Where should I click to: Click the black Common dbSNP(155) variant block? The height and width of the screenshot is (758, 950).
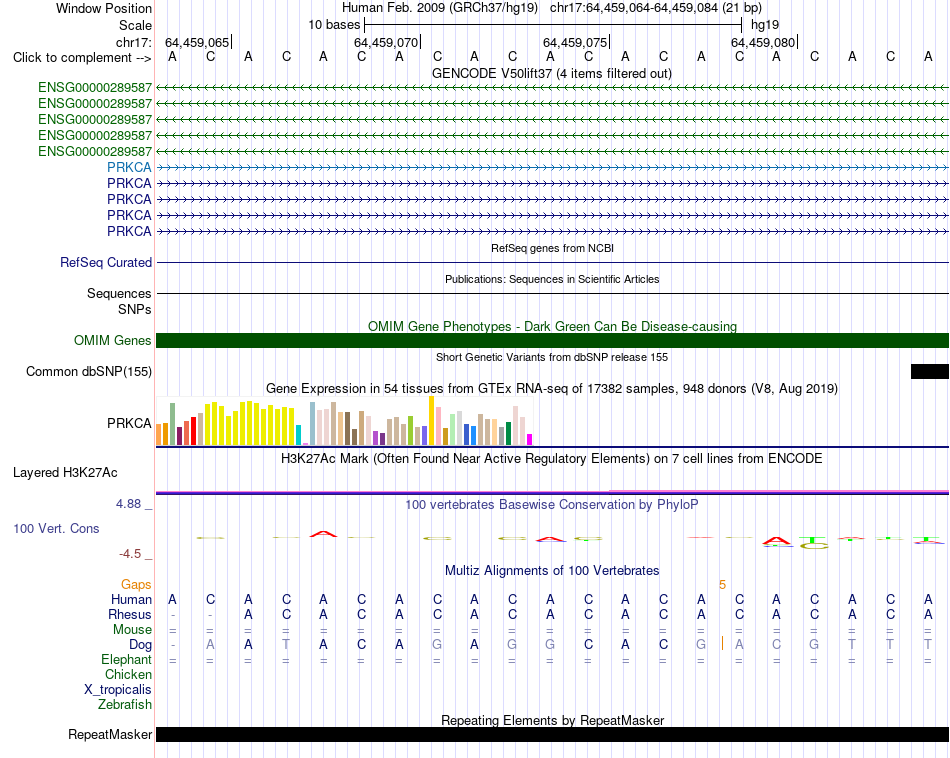929,371
